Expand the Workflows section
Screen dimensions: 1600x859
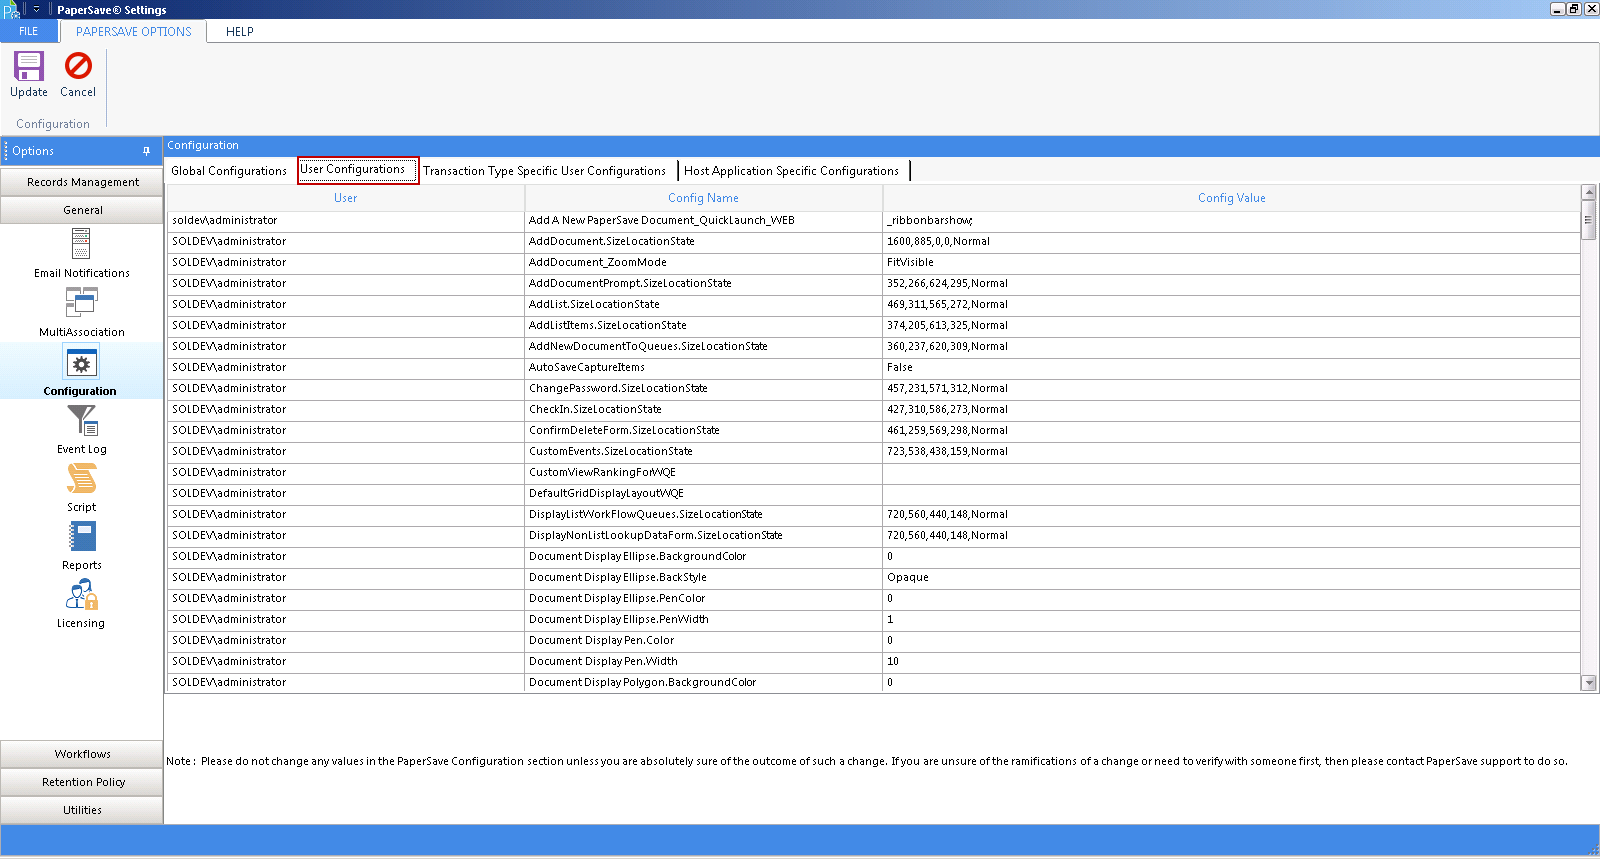pyautogui.click(x=82, y=754)
